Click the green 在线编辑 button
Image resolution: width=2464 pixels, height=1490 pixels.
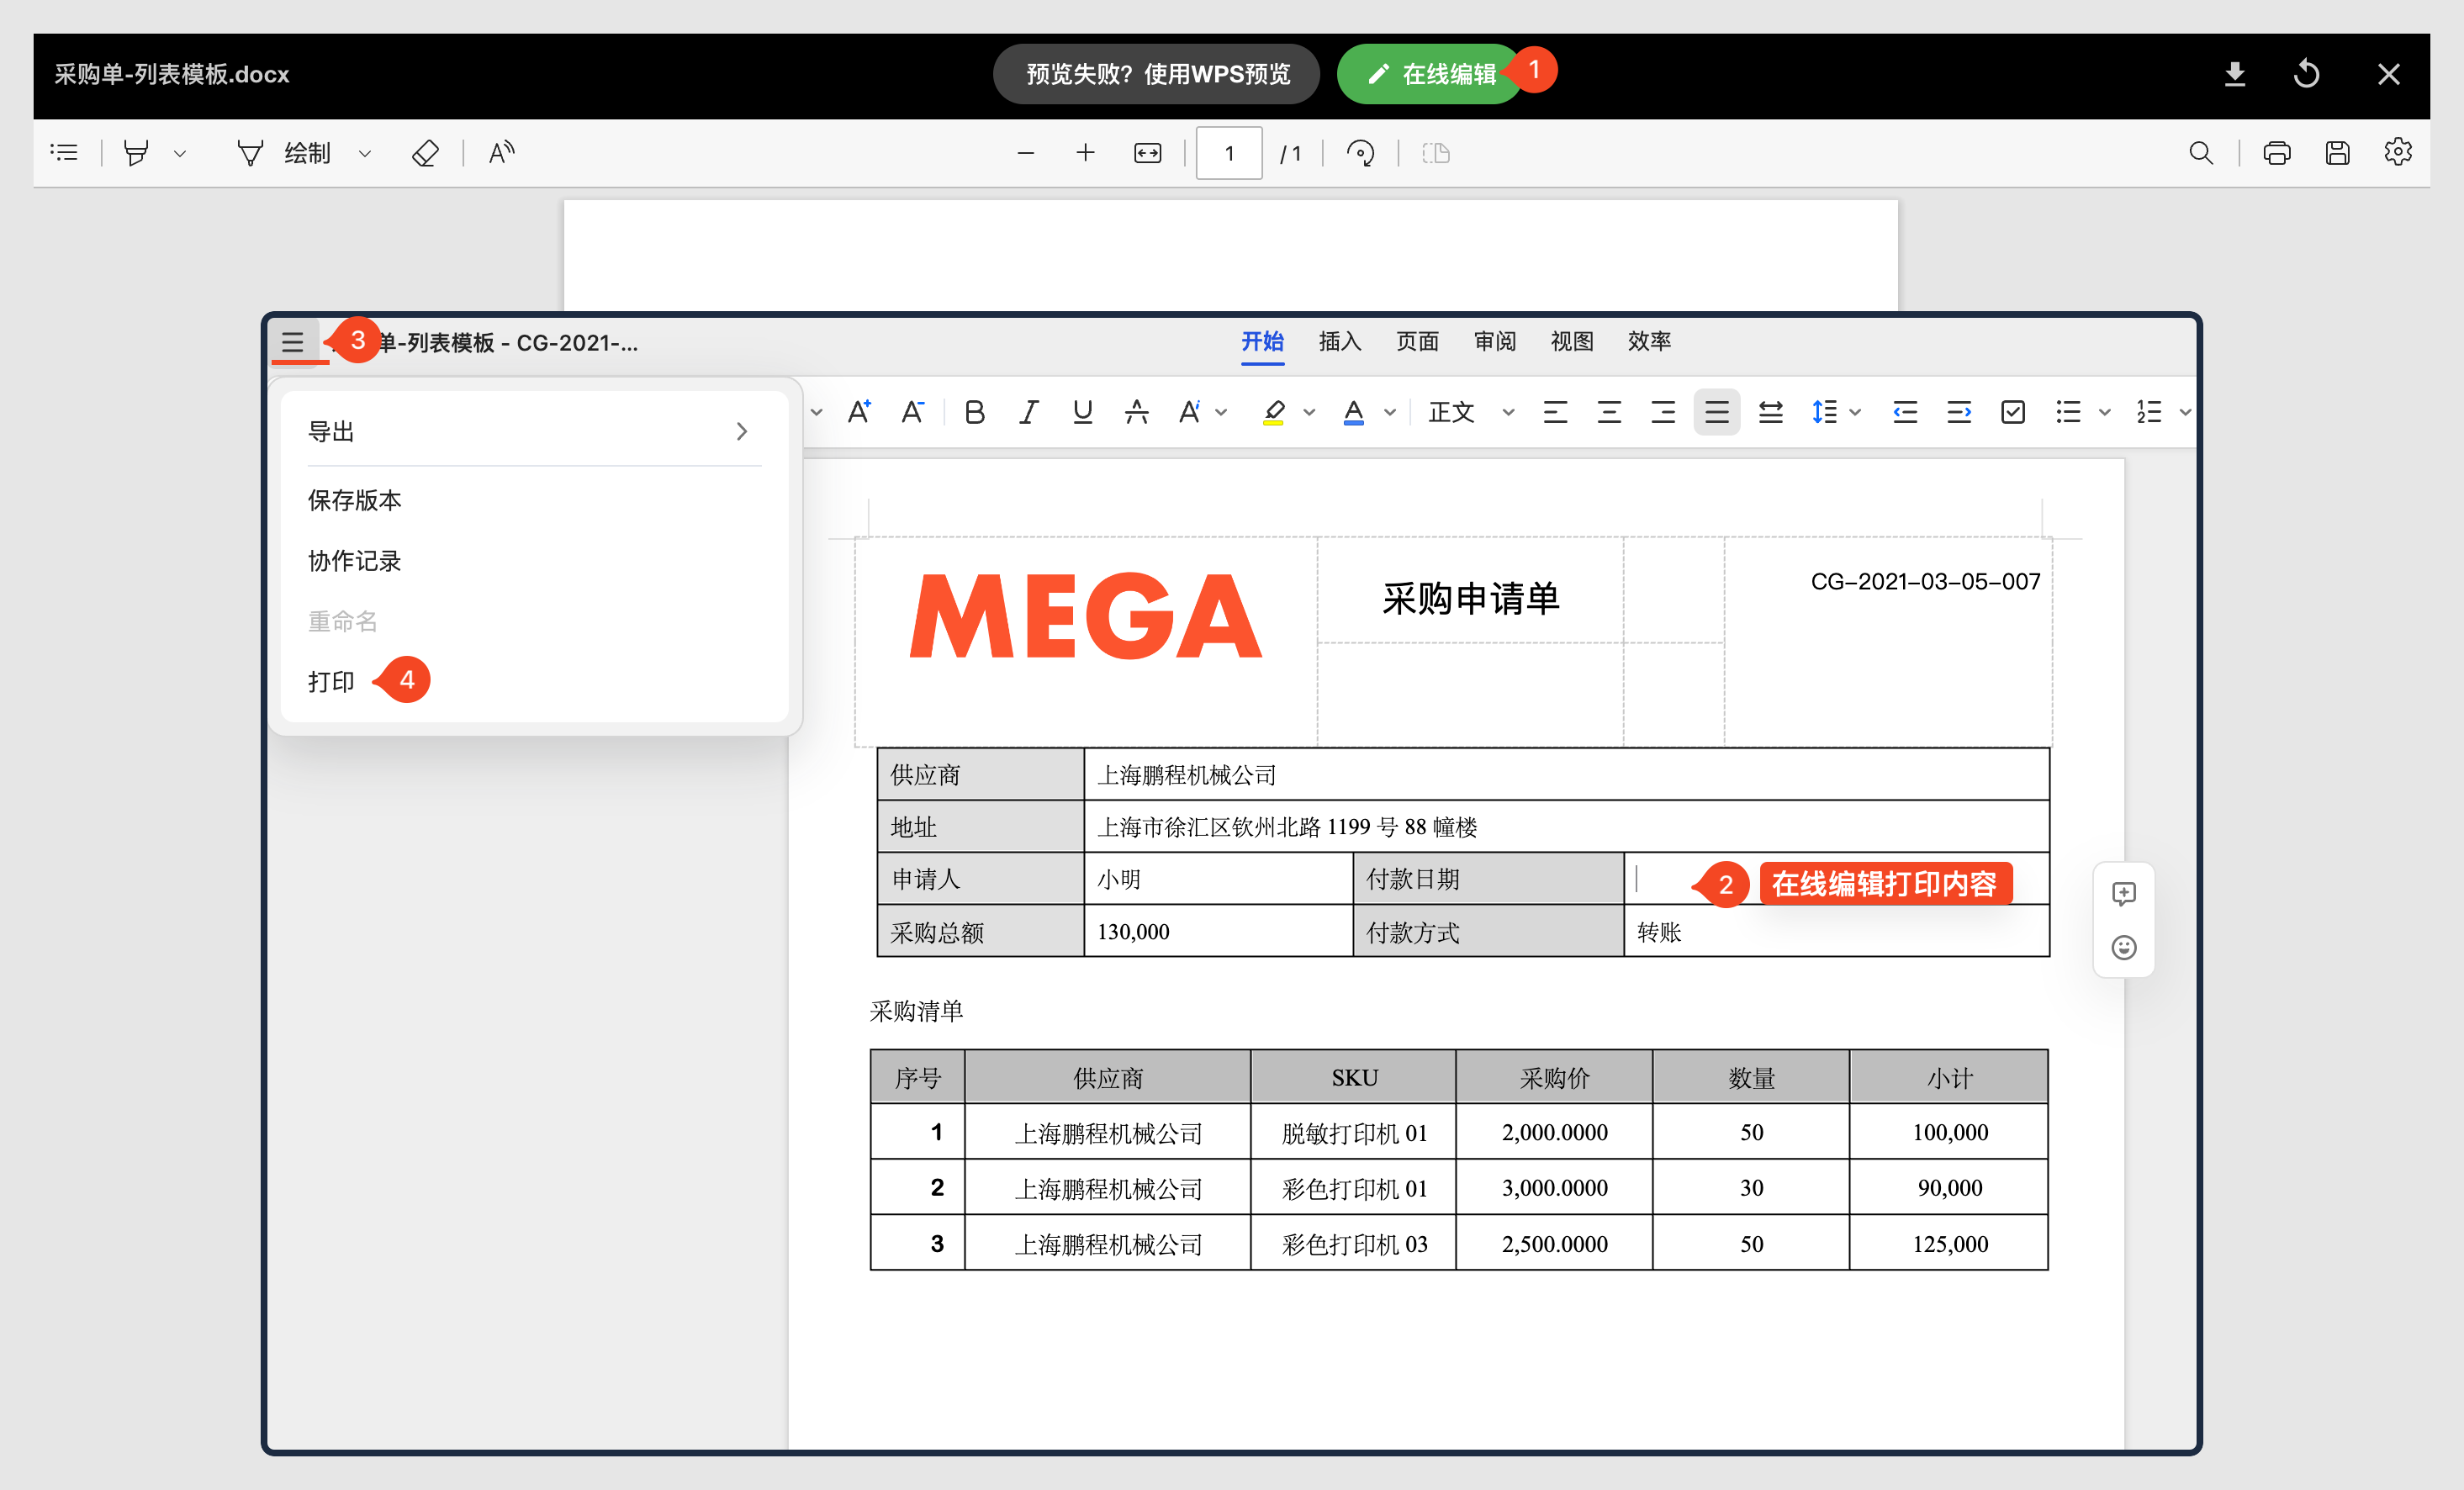pyautogui.click(x=1430, y=74)
